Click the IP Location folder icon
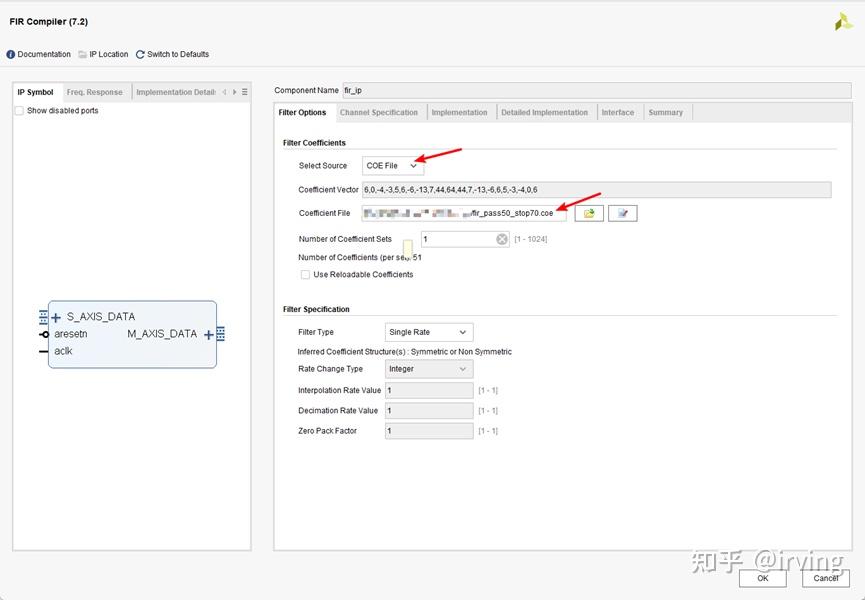865x600 pixels. tap(83, 55)
